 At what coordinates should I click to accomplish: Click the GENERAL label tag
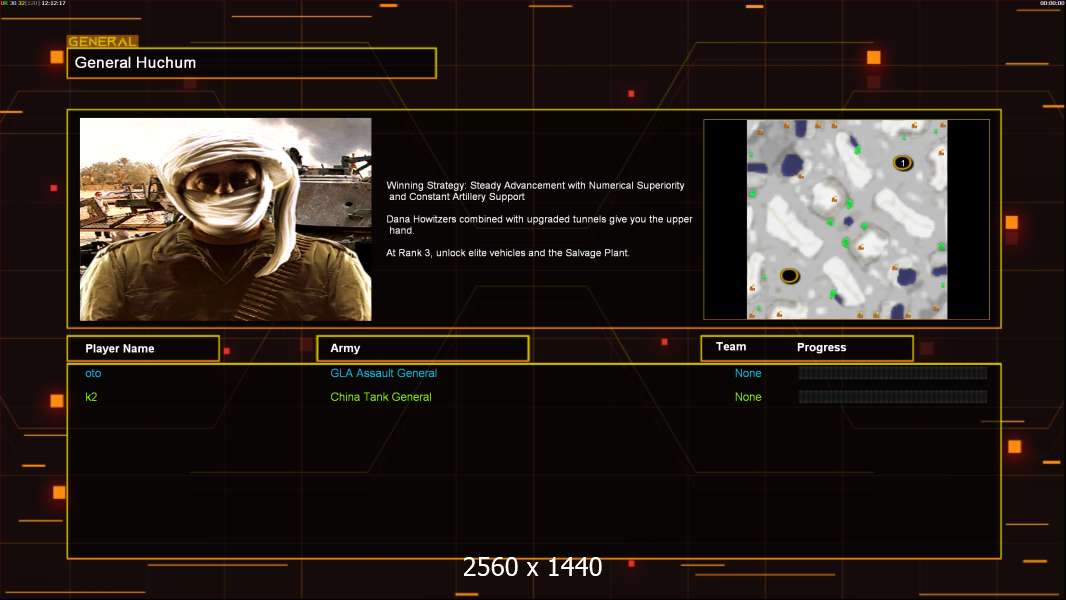coord(102,42)
